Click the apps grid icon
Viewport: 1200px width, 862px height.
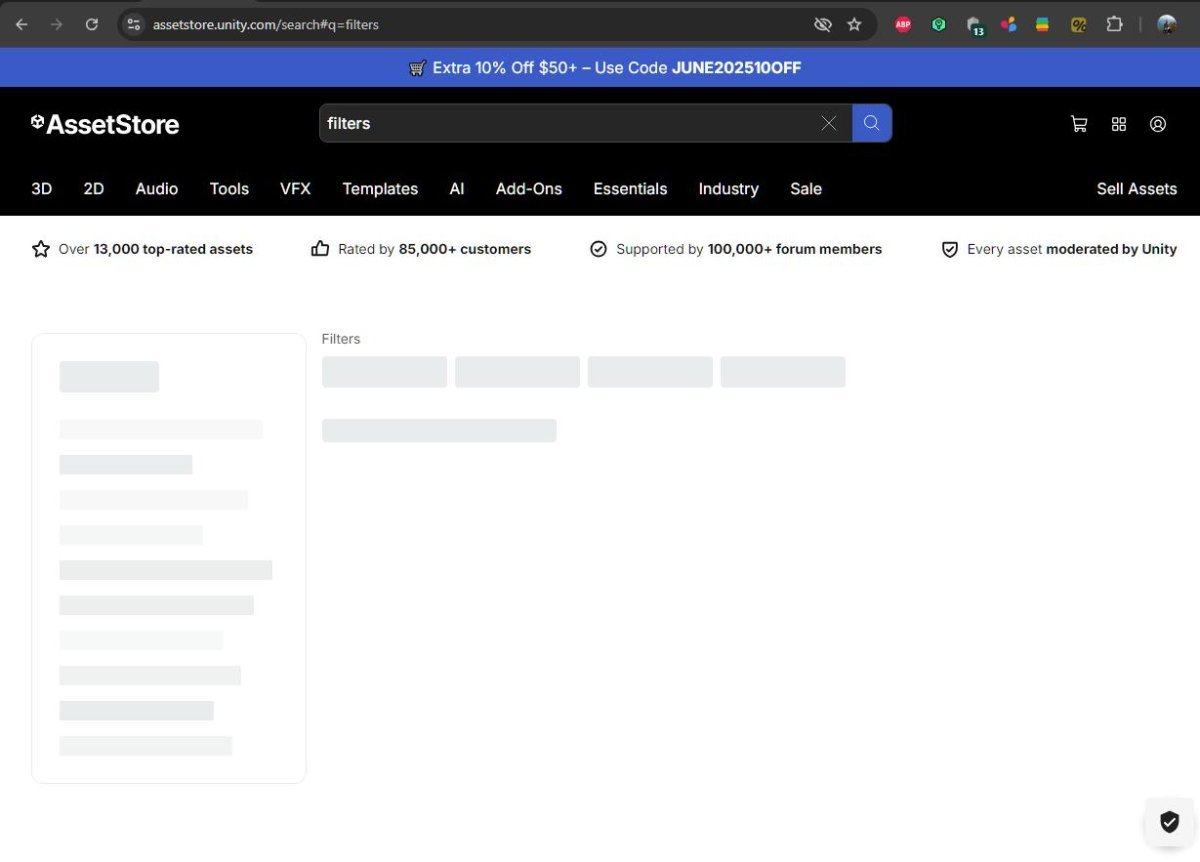[x=1119, y=124]
